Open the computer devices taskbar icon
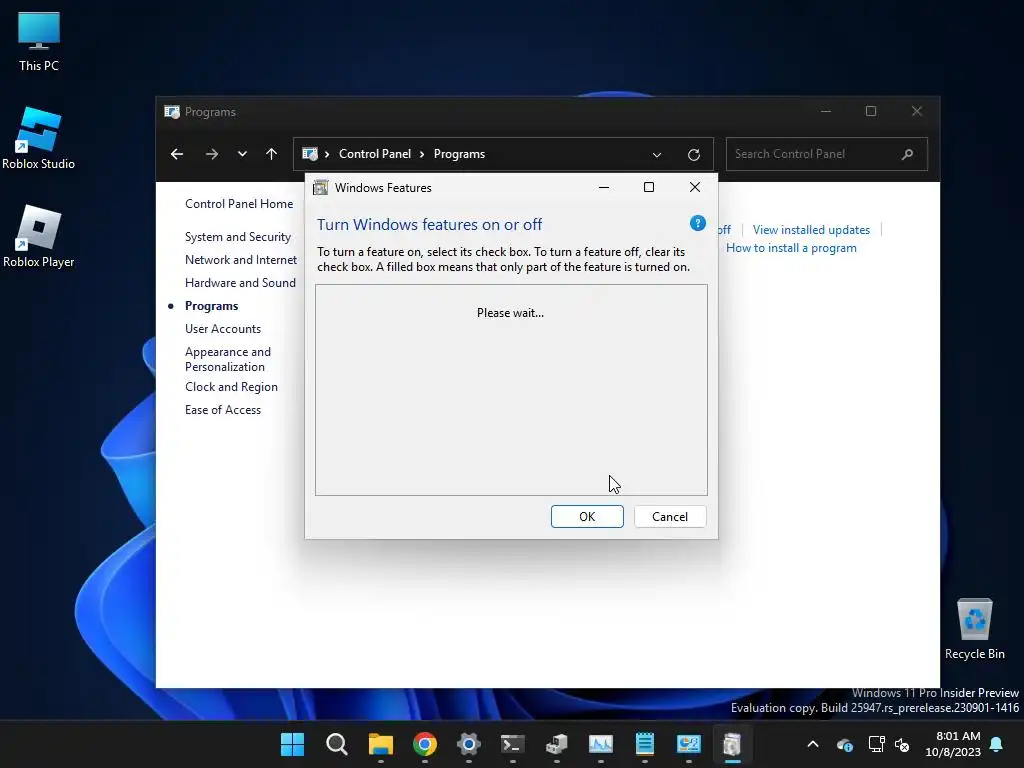This screenshot has height=768, width=1024. pos(556,744)
